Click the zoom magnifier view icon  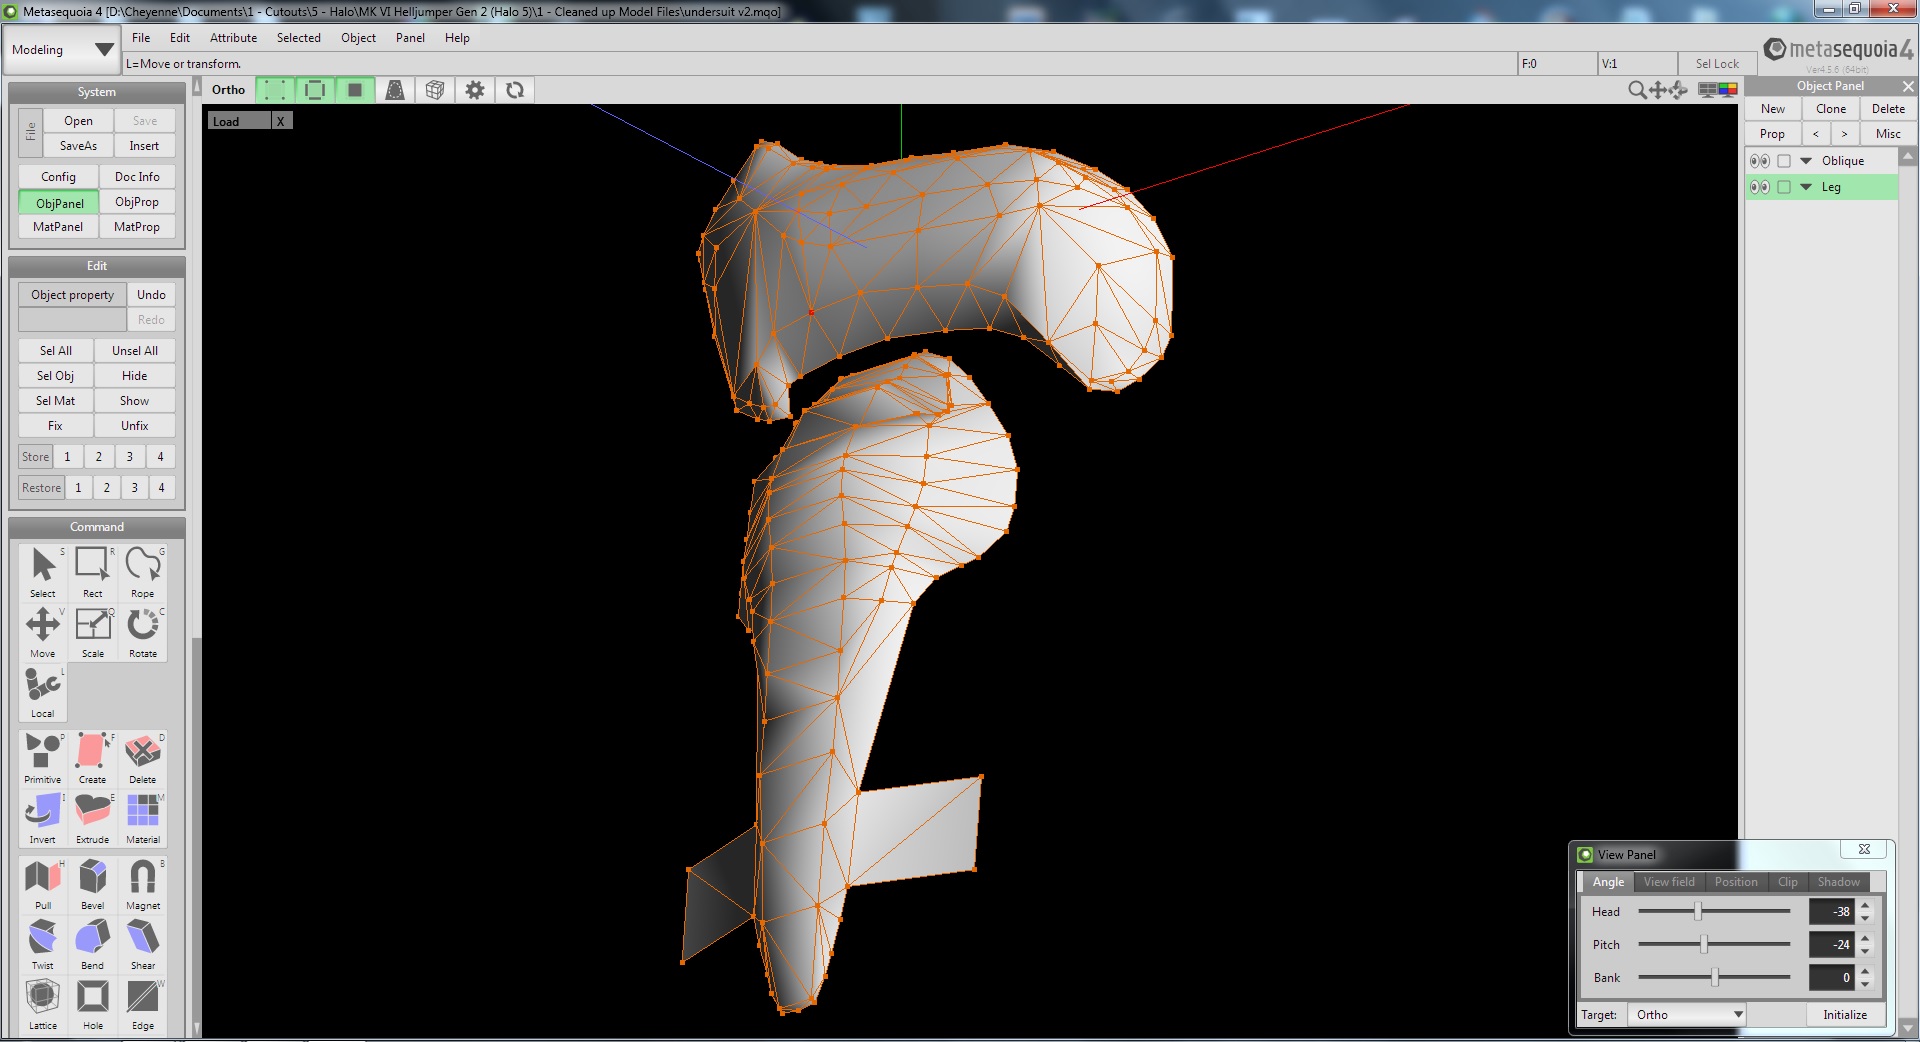(1637, 90)
